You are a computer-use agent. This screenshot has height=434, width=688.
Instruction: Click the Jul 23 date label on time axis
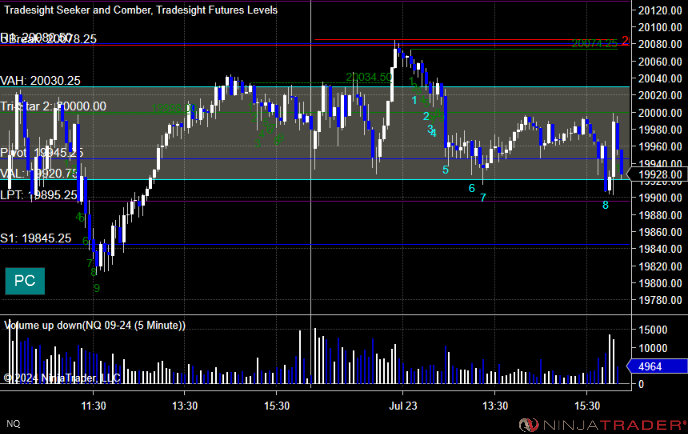click(403, 406)
